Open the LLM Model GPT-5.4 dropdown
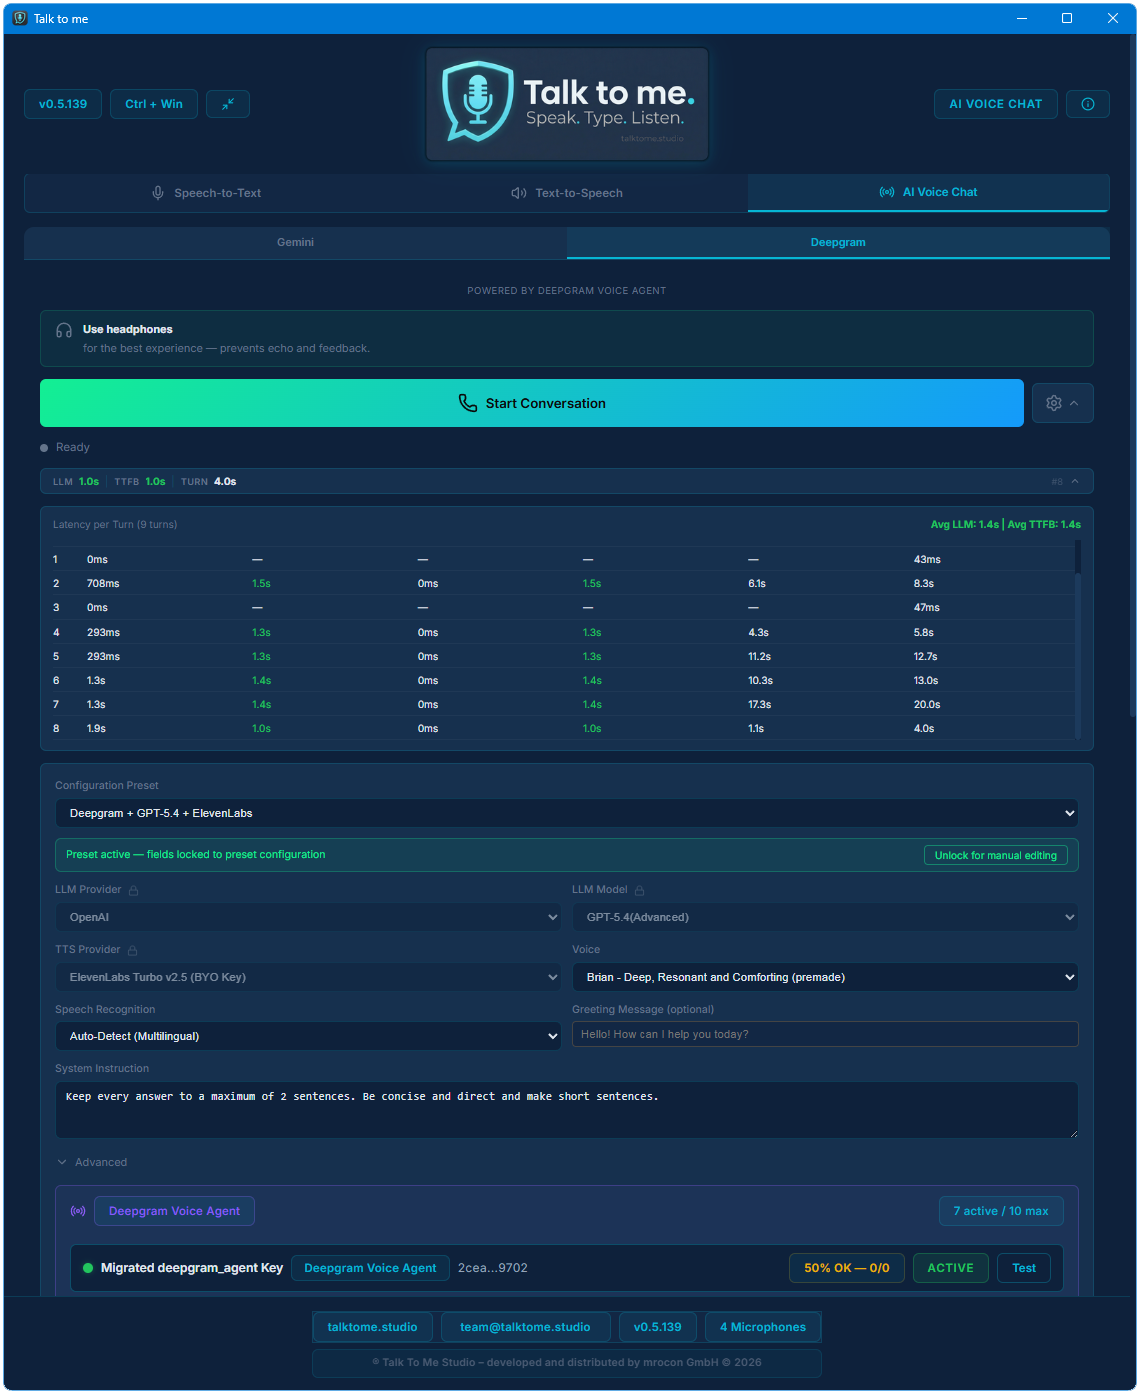 pos(825,917)
